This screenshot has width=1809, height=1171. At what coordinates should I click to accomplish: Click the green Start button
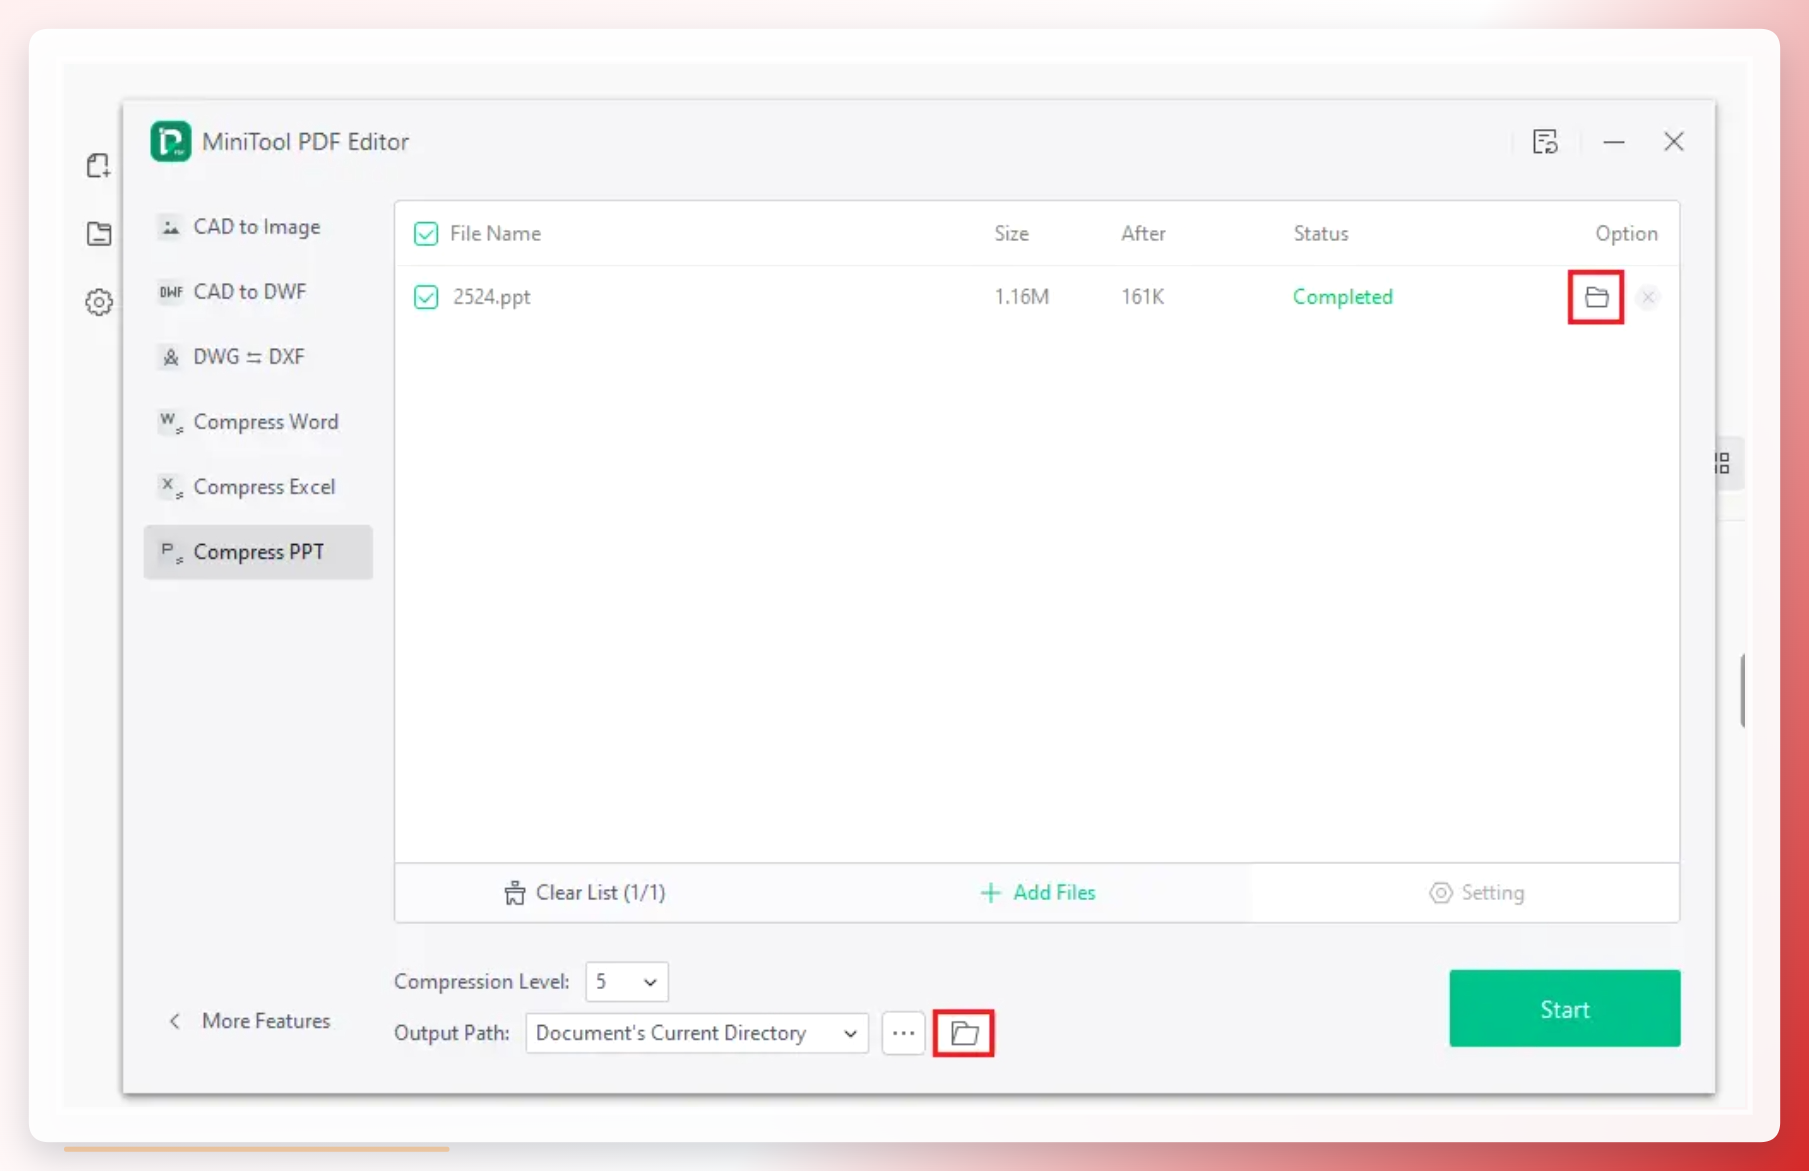(1564, 1009)
